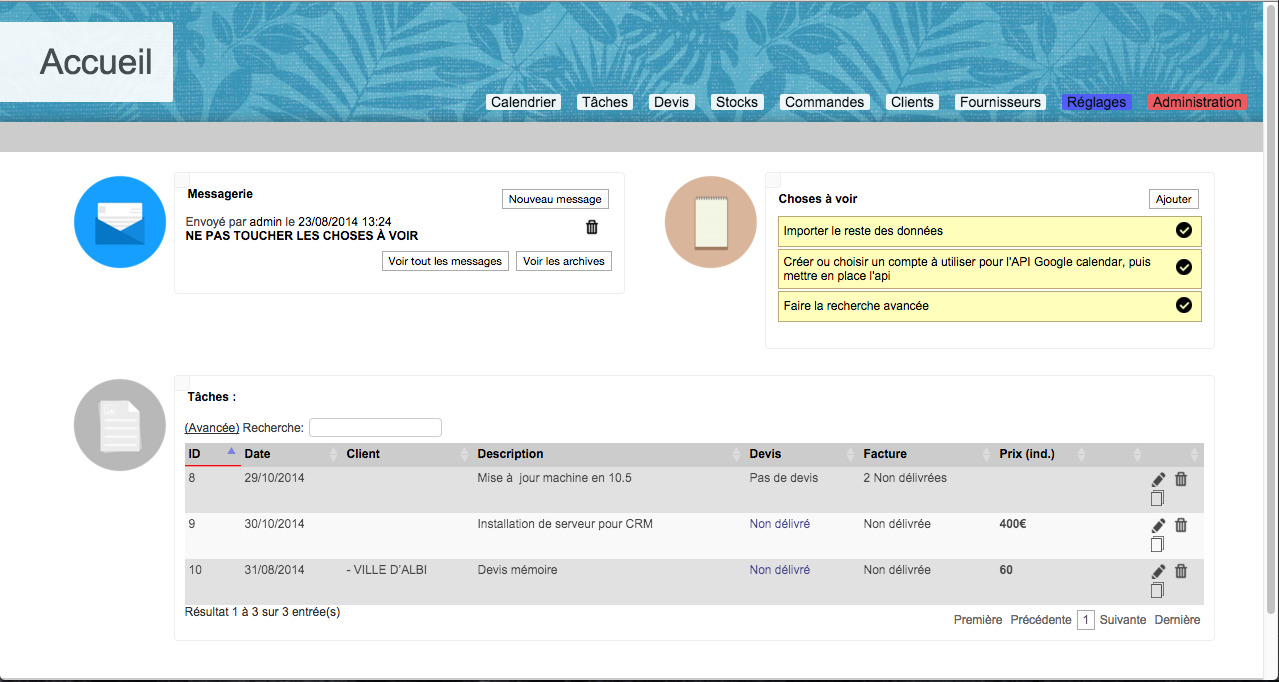This screenshot has width=1279, height=682.
Task: Duplicate task 10 with the copy icon
Action: (x=1157, y=590)
